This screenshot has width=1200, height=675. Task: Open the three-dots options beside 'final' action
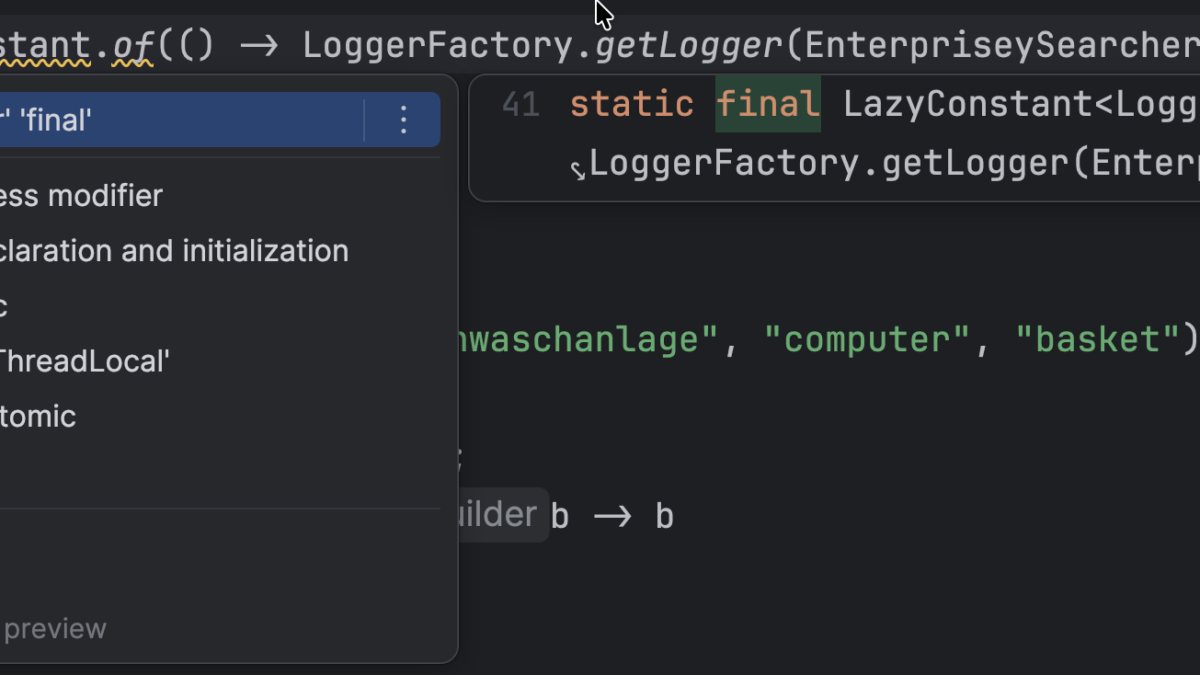(x=403, y=121)
